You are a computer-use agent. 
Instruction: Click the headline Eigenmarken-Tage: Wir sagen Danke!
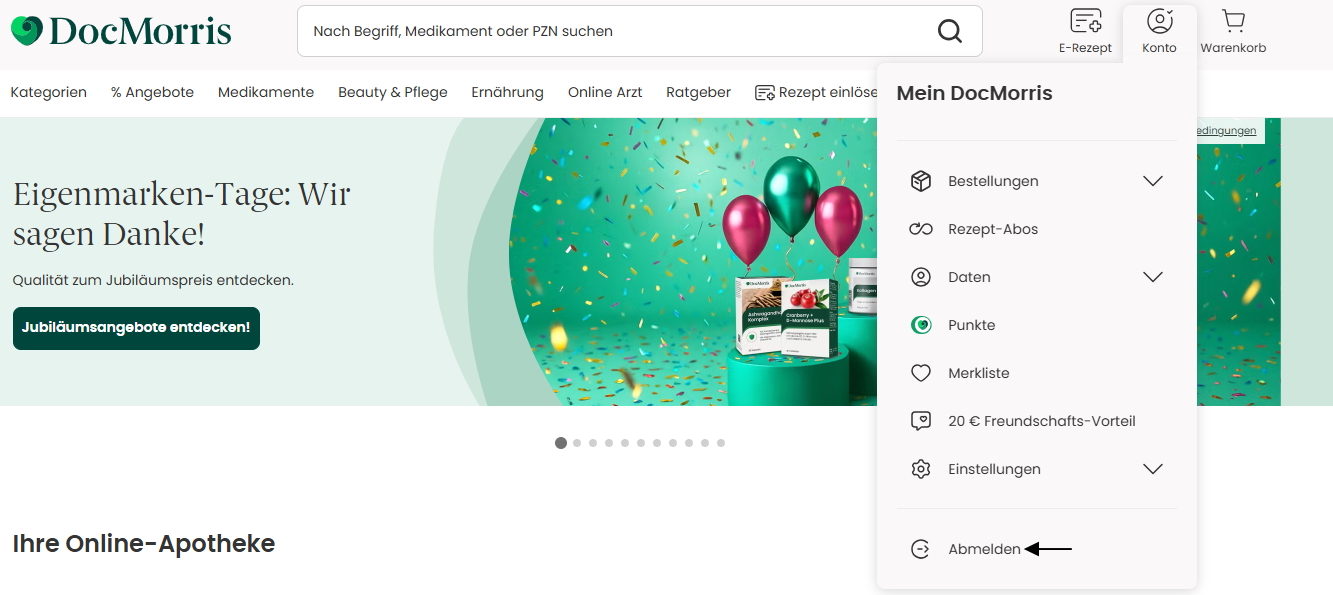182,214
